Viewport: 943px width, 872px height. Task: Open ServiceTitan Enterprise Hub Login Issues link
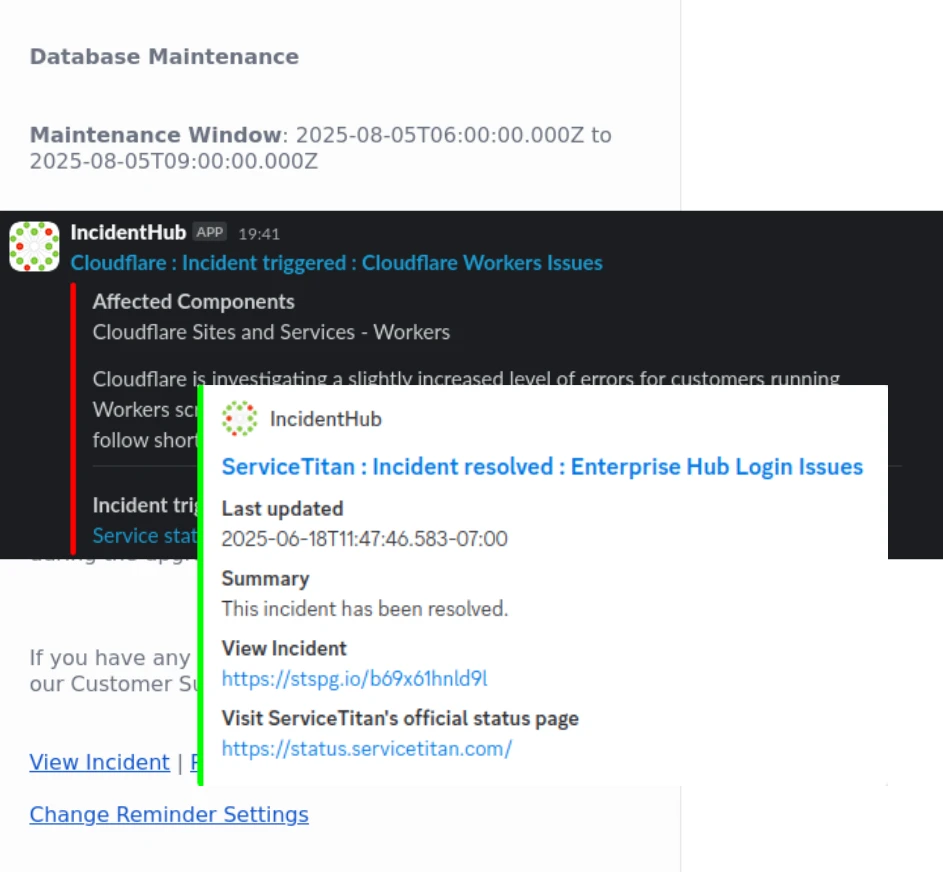point(542,467)
